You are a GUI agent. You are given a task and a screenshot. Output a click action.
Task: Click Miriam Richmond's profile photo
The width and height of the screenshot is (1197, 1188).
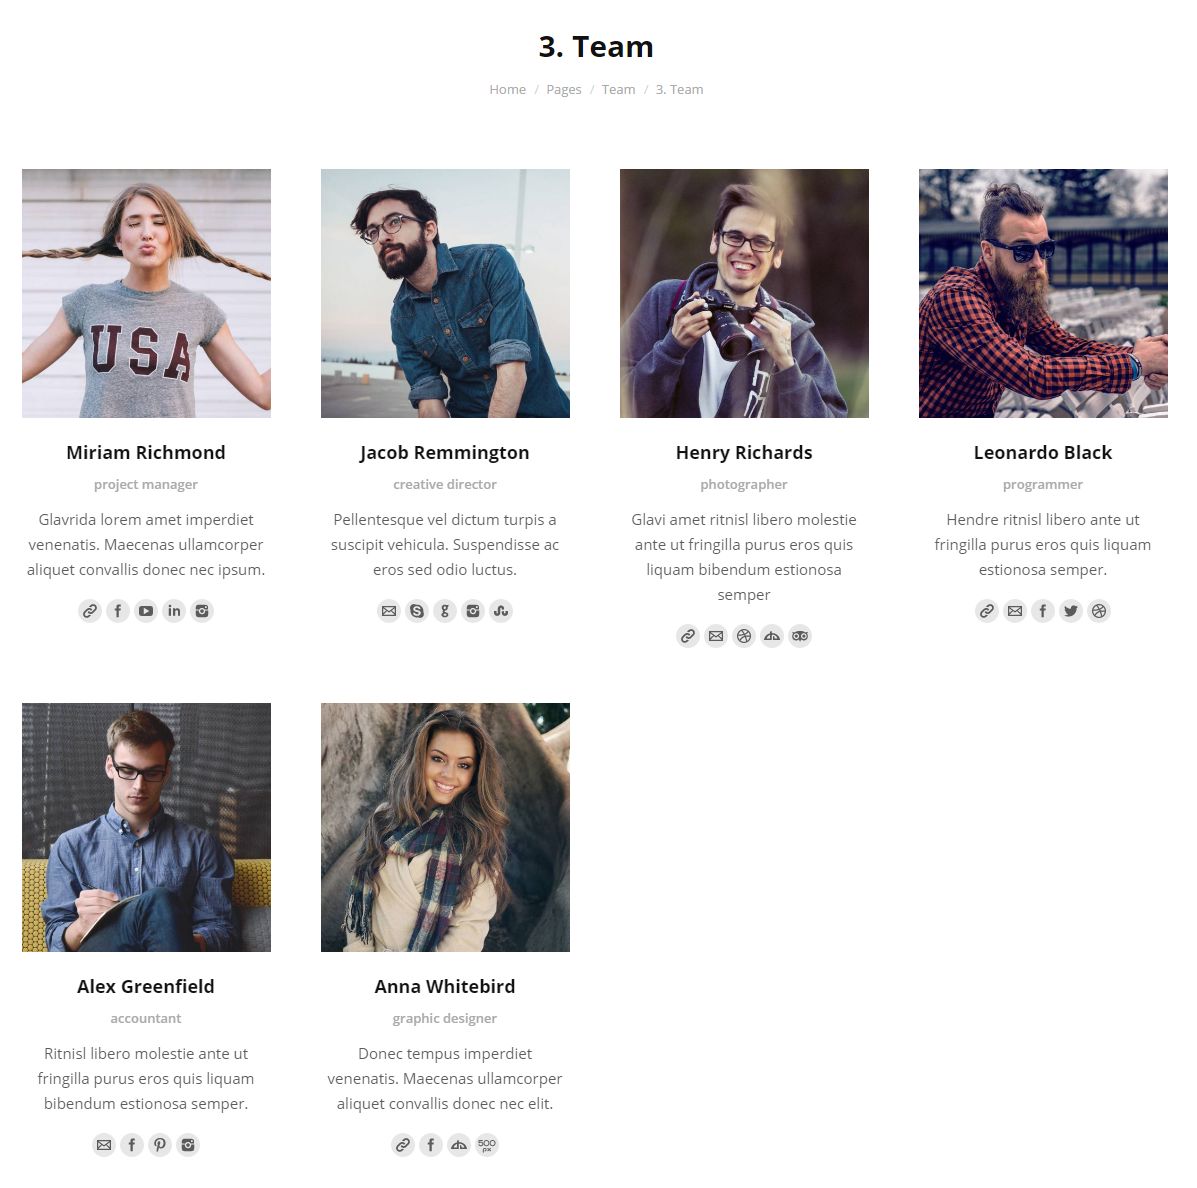click(x=147, y=293)
